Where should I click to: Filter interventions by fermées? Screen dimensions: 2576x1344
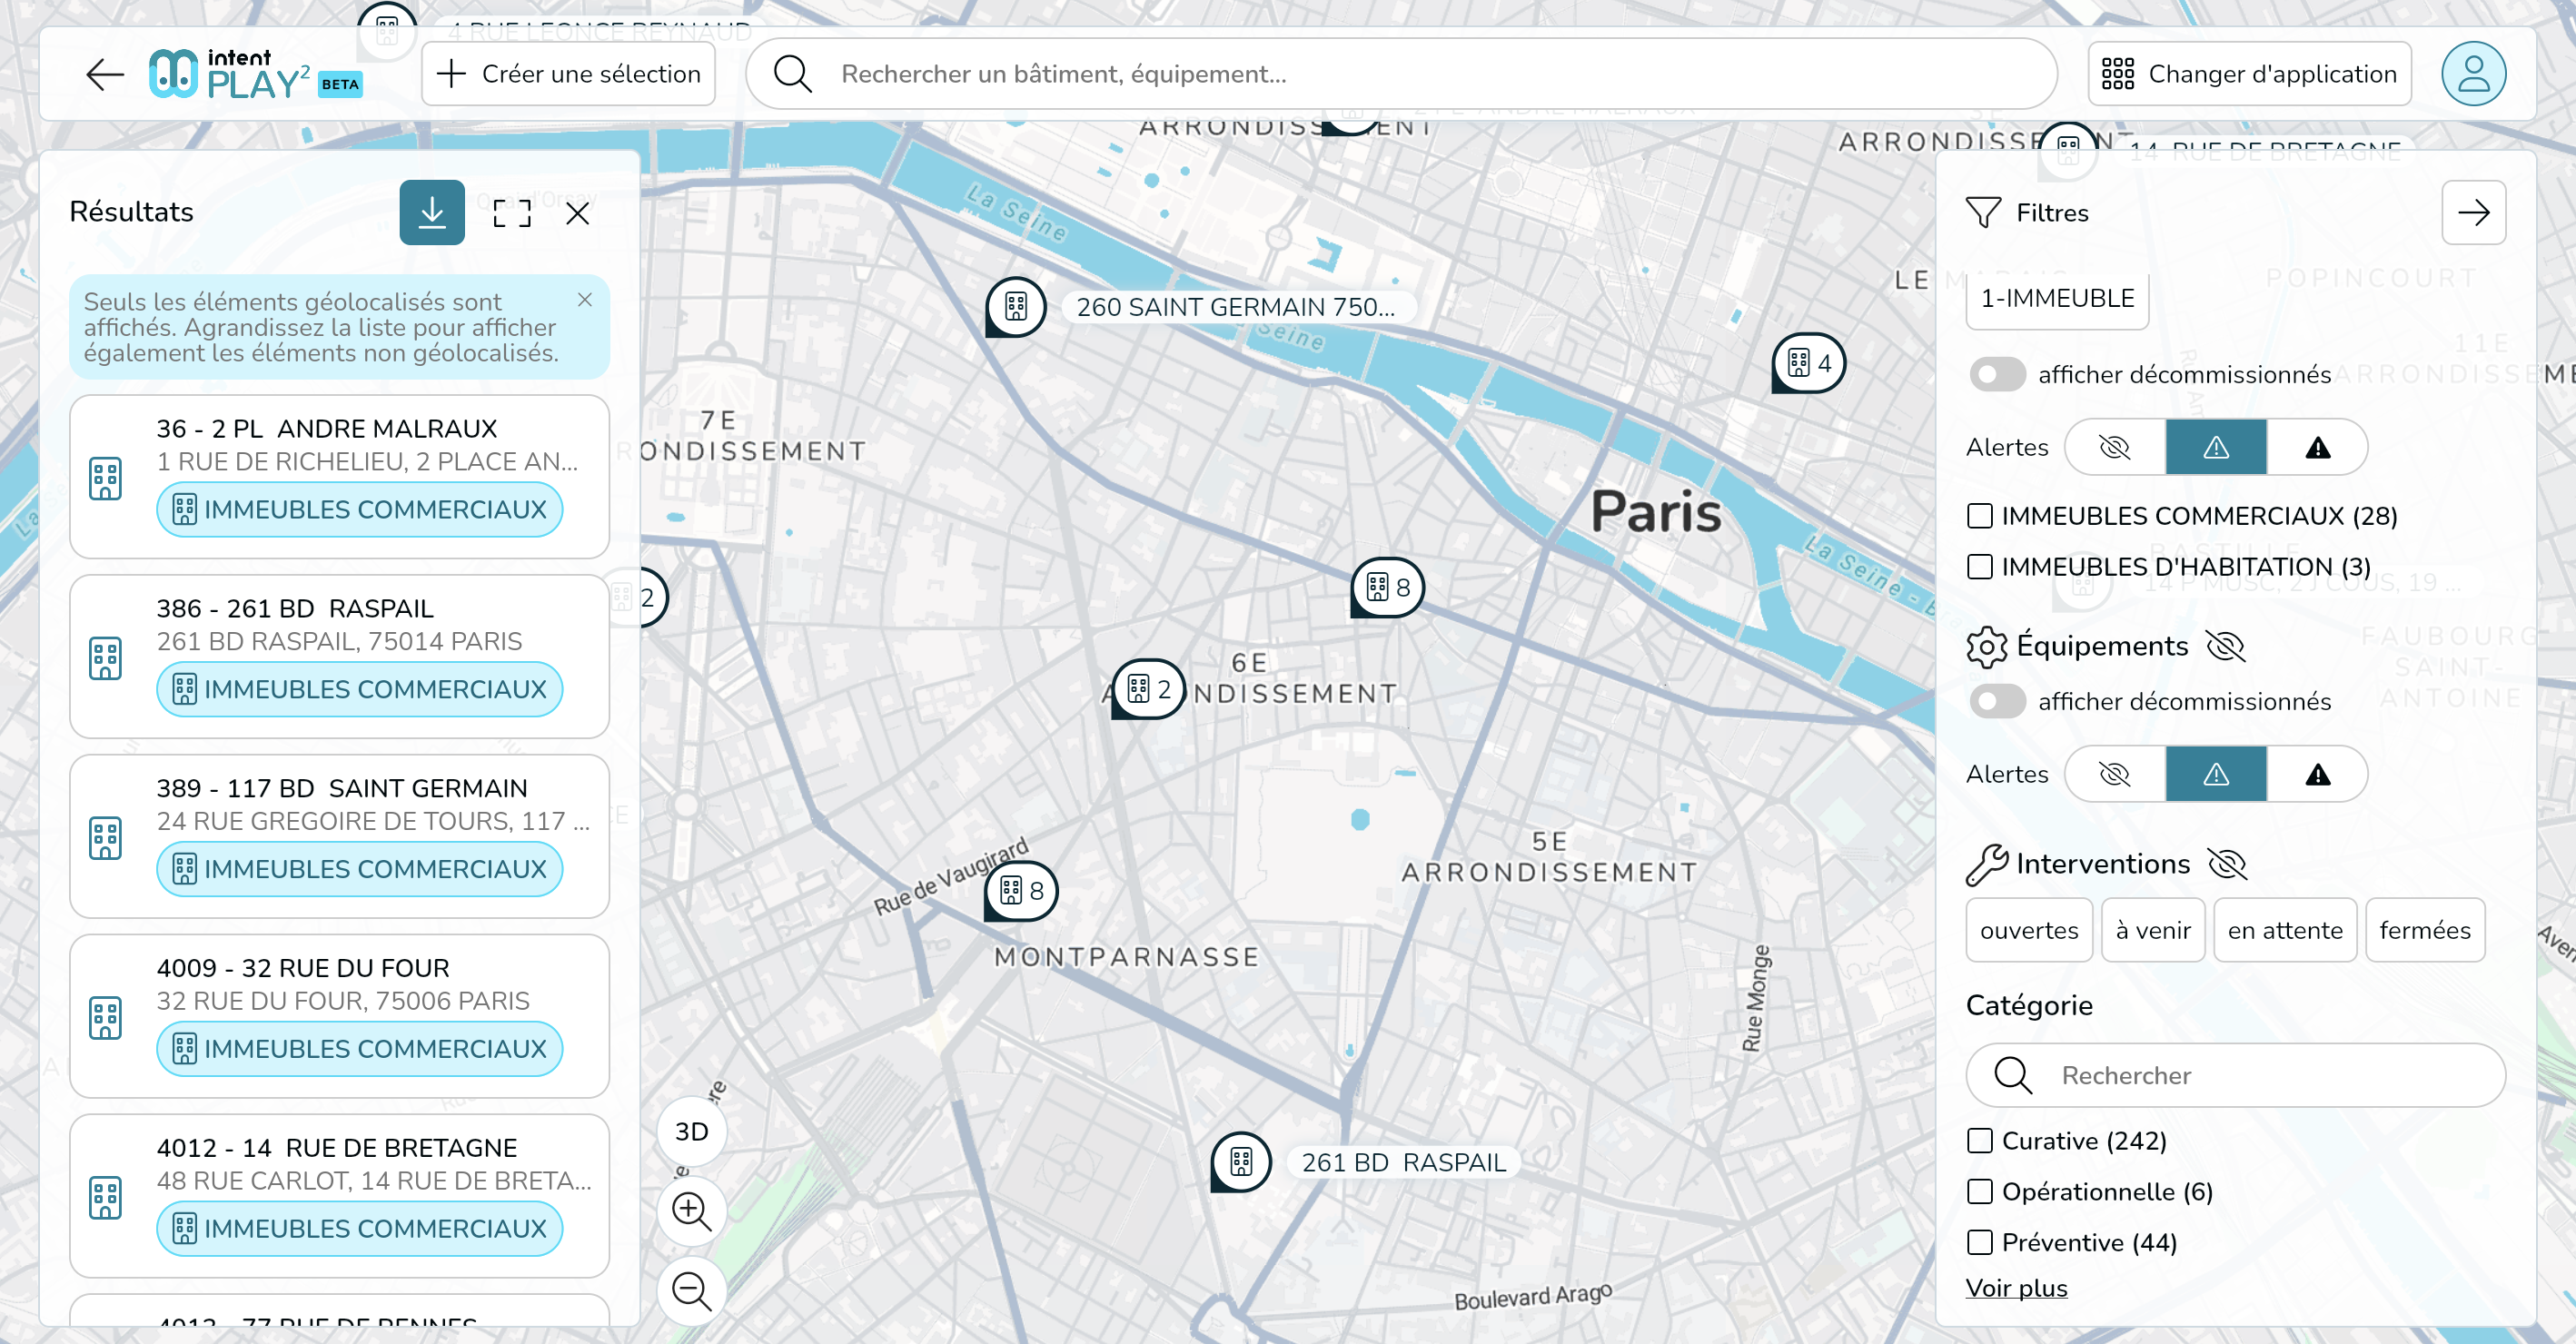(2425, 930)
